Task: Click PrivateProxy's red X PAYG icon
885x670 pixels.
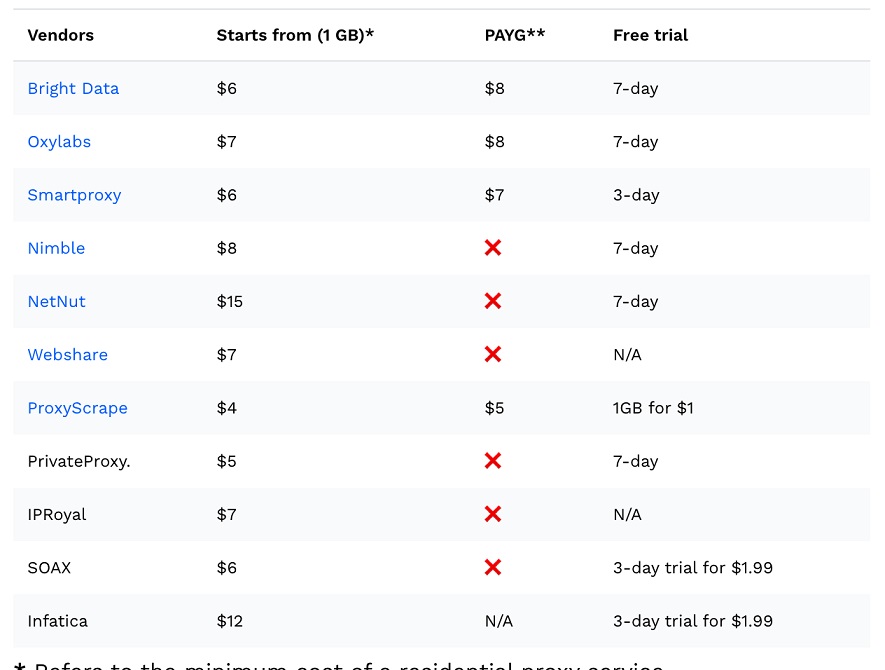Action: tap(493, 461)
